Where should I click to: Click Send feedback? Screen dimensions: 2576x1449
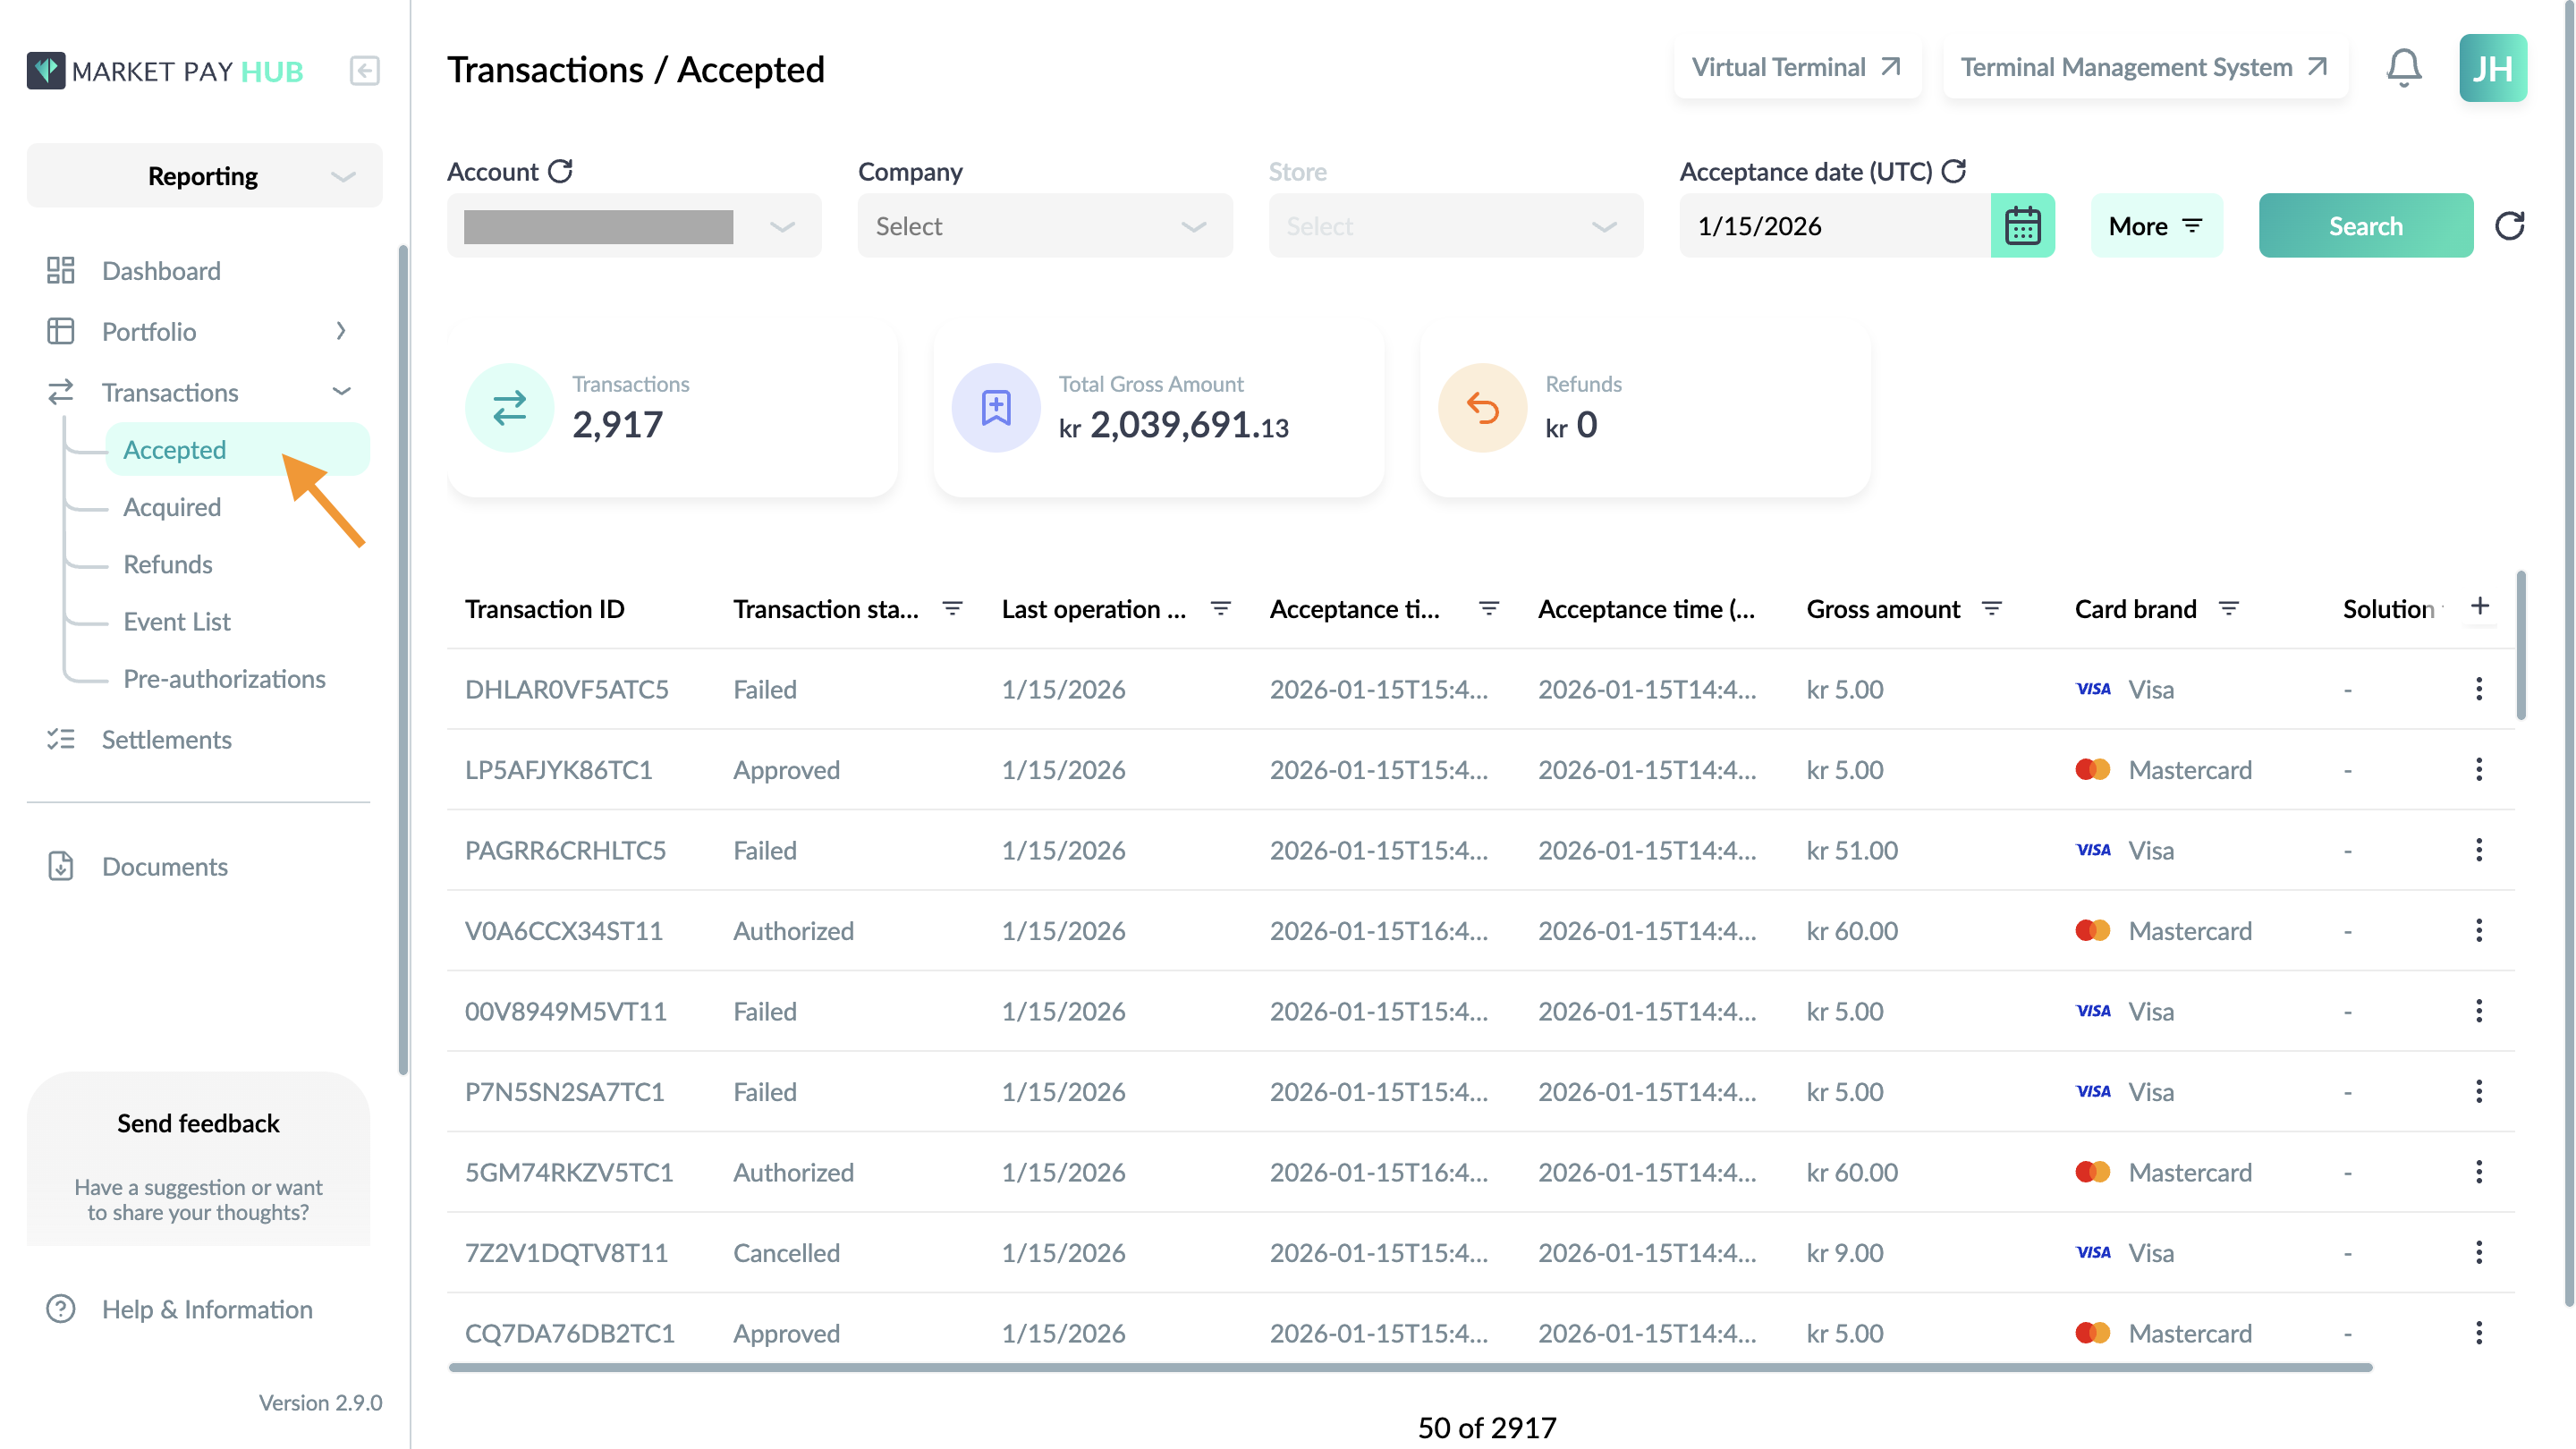[198, 1123]
